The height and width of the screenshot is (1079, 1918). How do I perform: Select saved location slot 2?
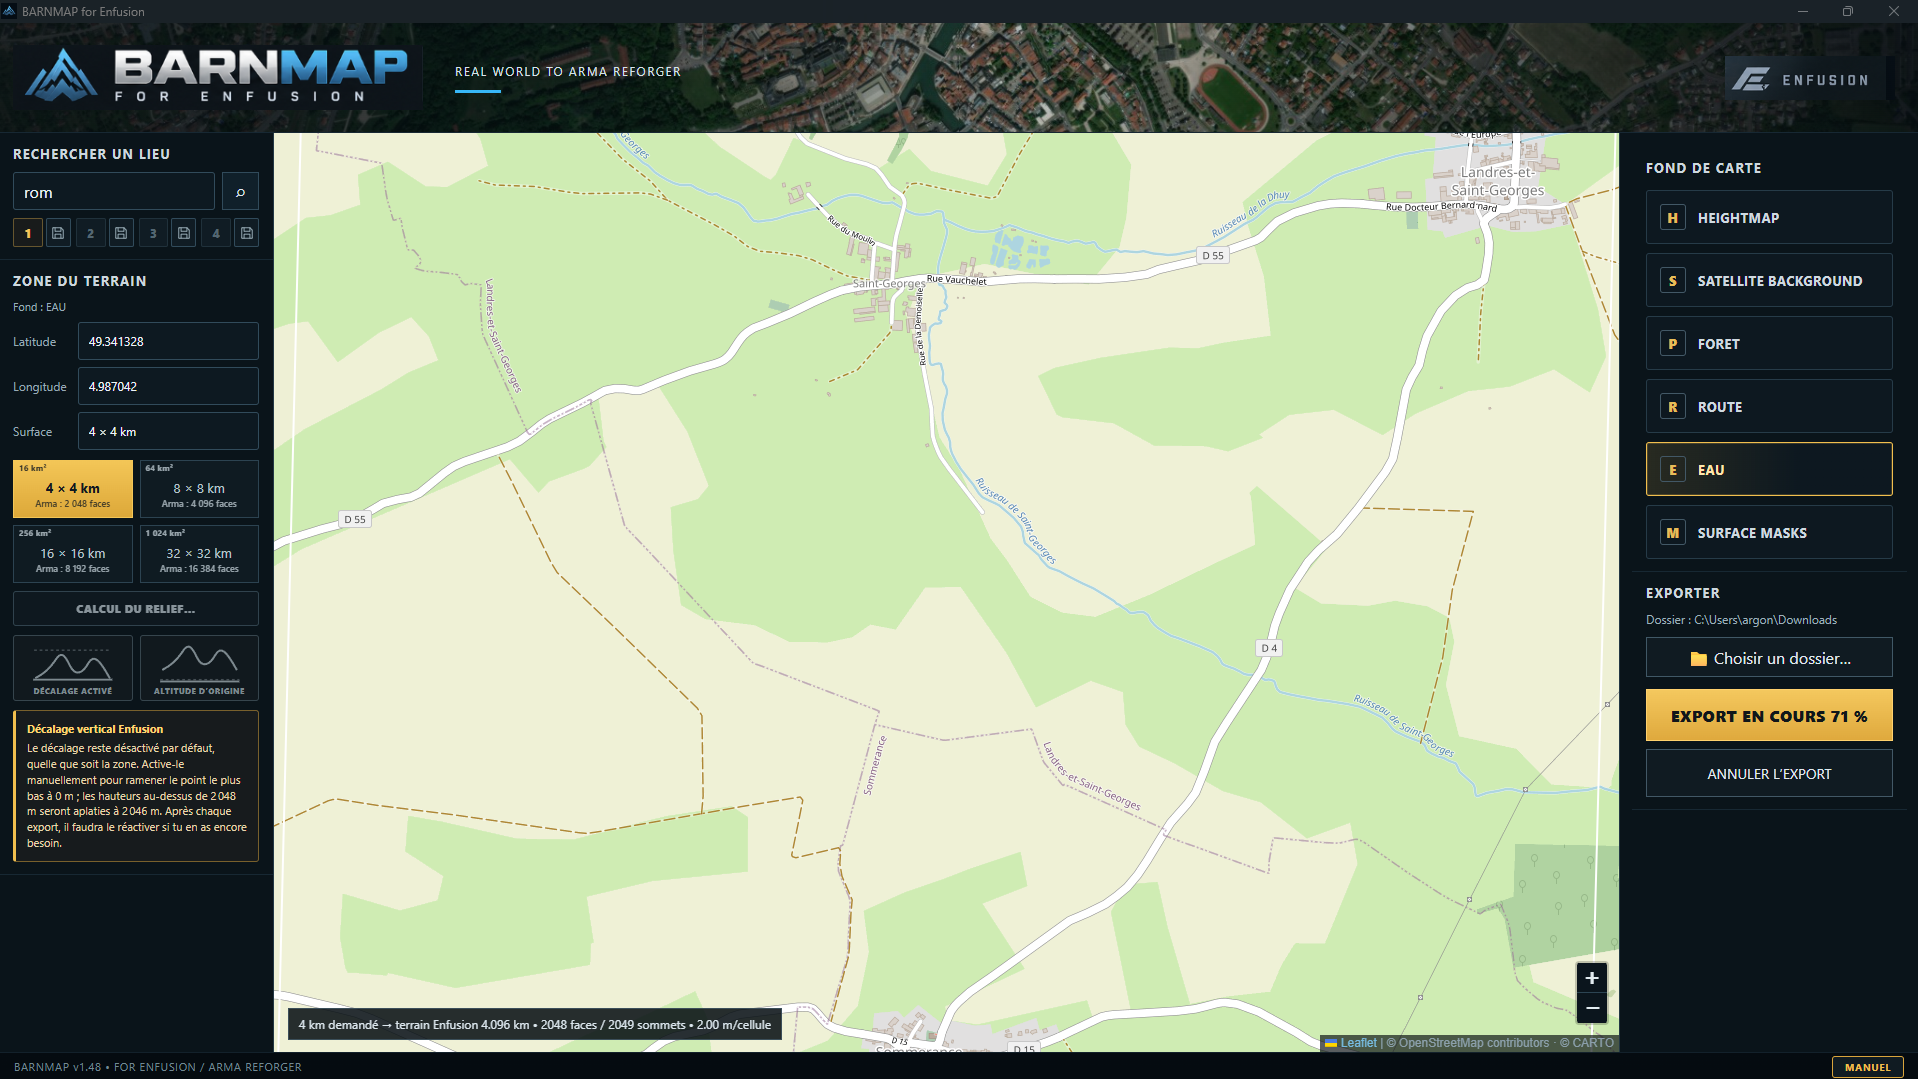pos(90,233)
